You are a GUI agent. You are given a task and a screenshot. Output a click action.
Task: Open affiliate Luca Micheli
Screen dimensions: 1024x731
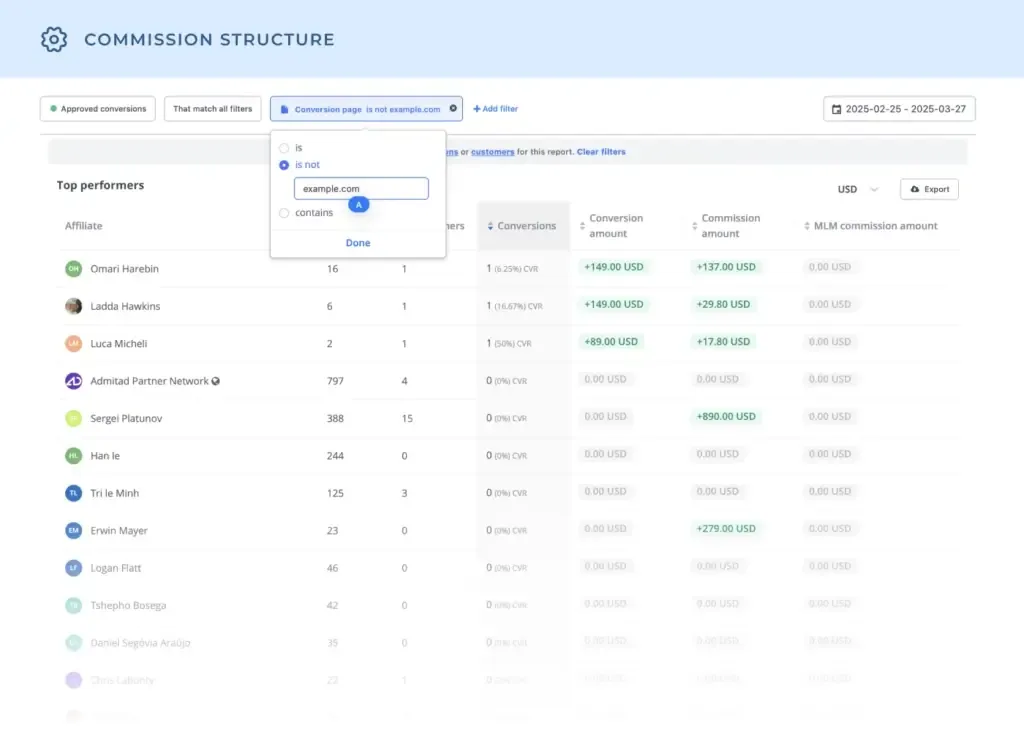pyautogui.click(x=118, y=343)
